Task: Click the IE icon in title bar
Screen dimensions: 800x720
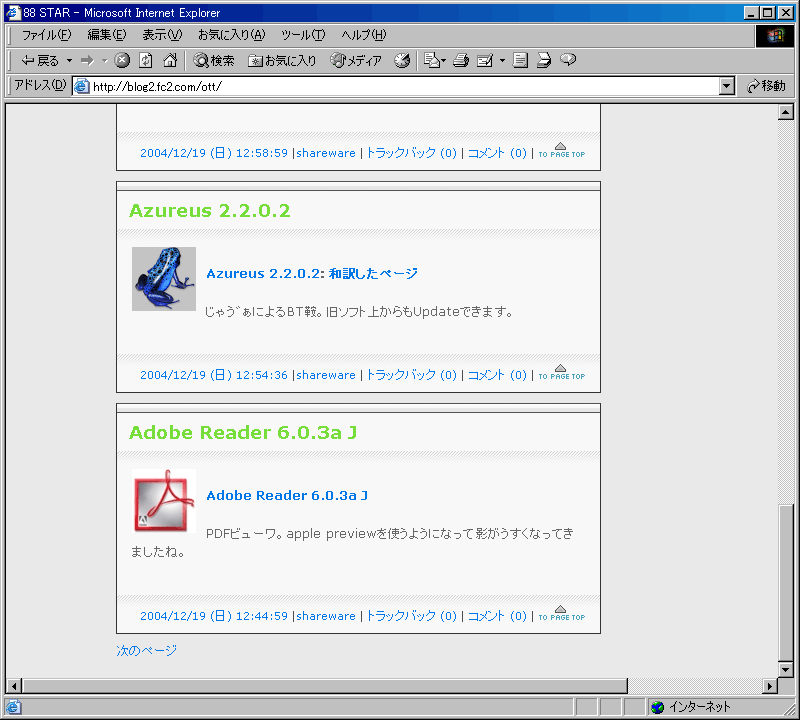Action: 12,13
